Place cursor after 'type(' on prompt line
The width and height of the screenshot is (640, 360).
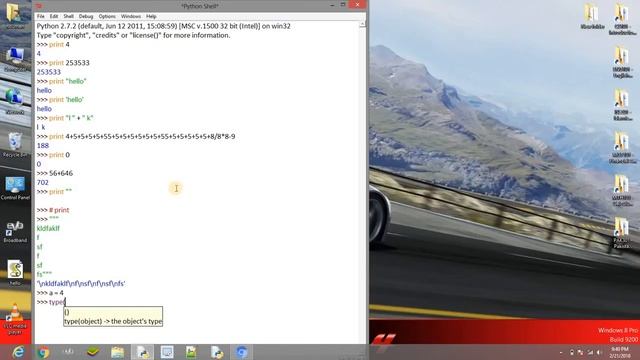[65, 302]
